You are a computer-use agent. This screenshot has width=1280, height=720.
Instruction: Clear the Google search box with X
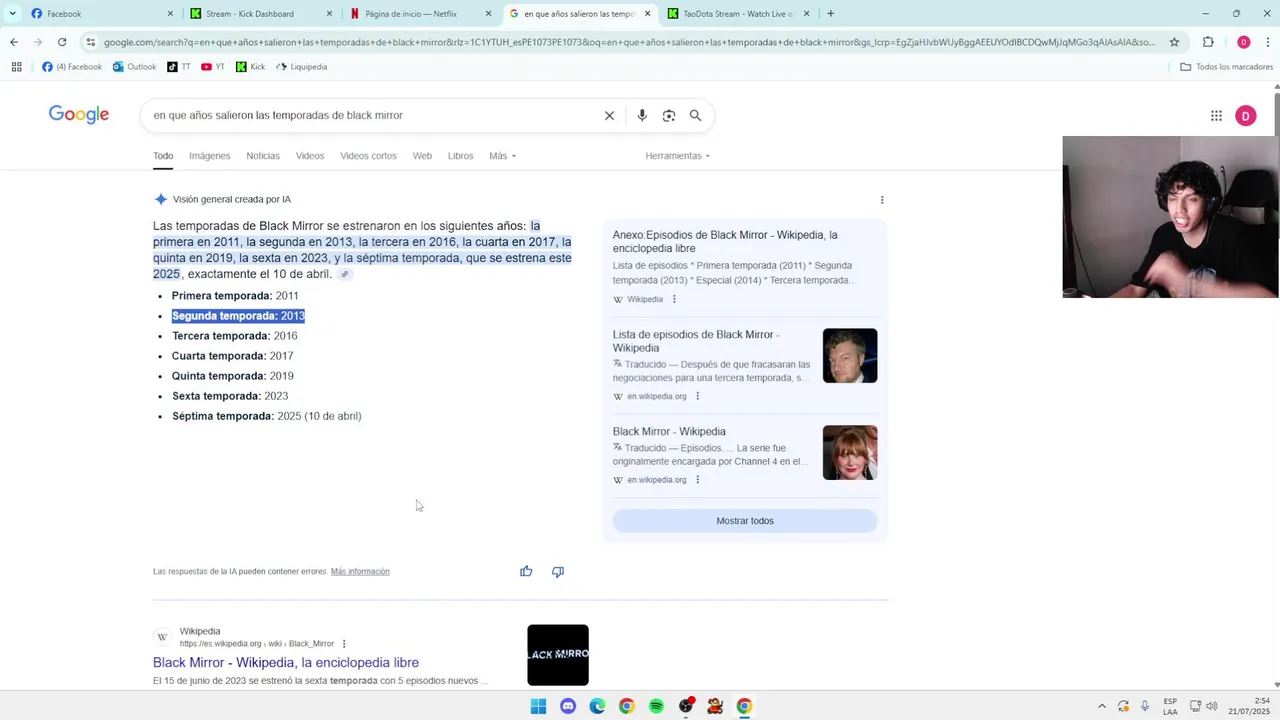(609, 115)
